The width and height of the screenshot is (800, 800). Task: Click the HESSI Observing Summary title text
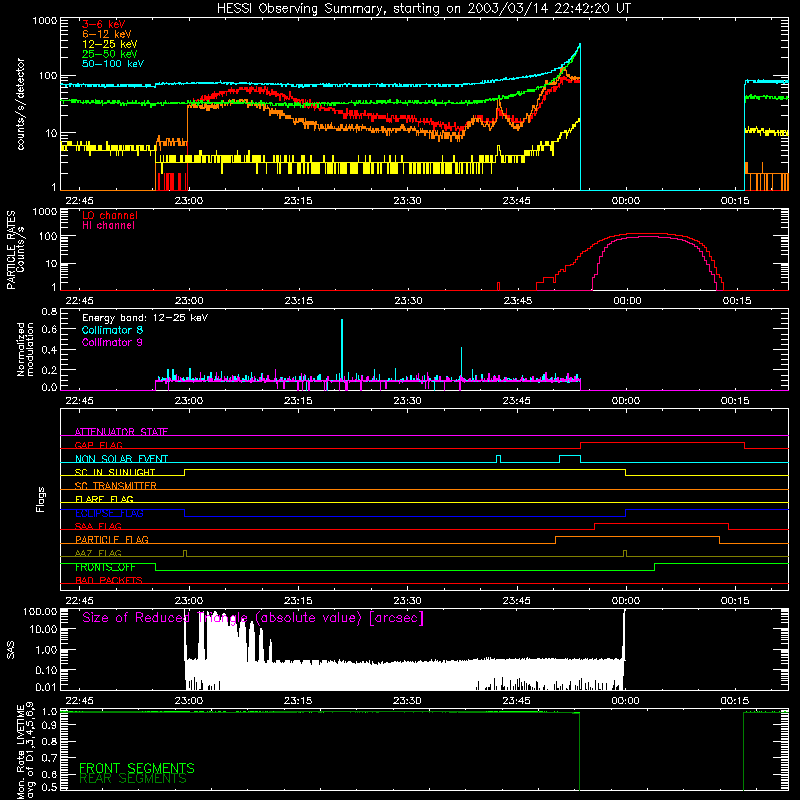[423, 9]
